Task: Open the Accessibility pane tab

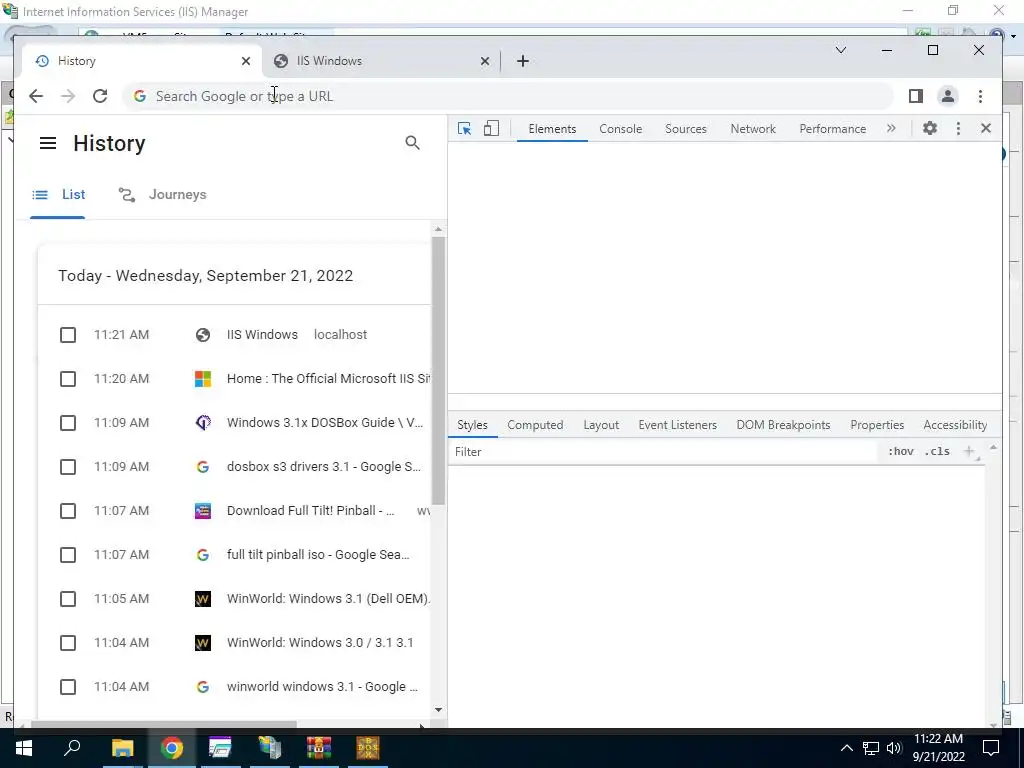Action: coord(955,425)
